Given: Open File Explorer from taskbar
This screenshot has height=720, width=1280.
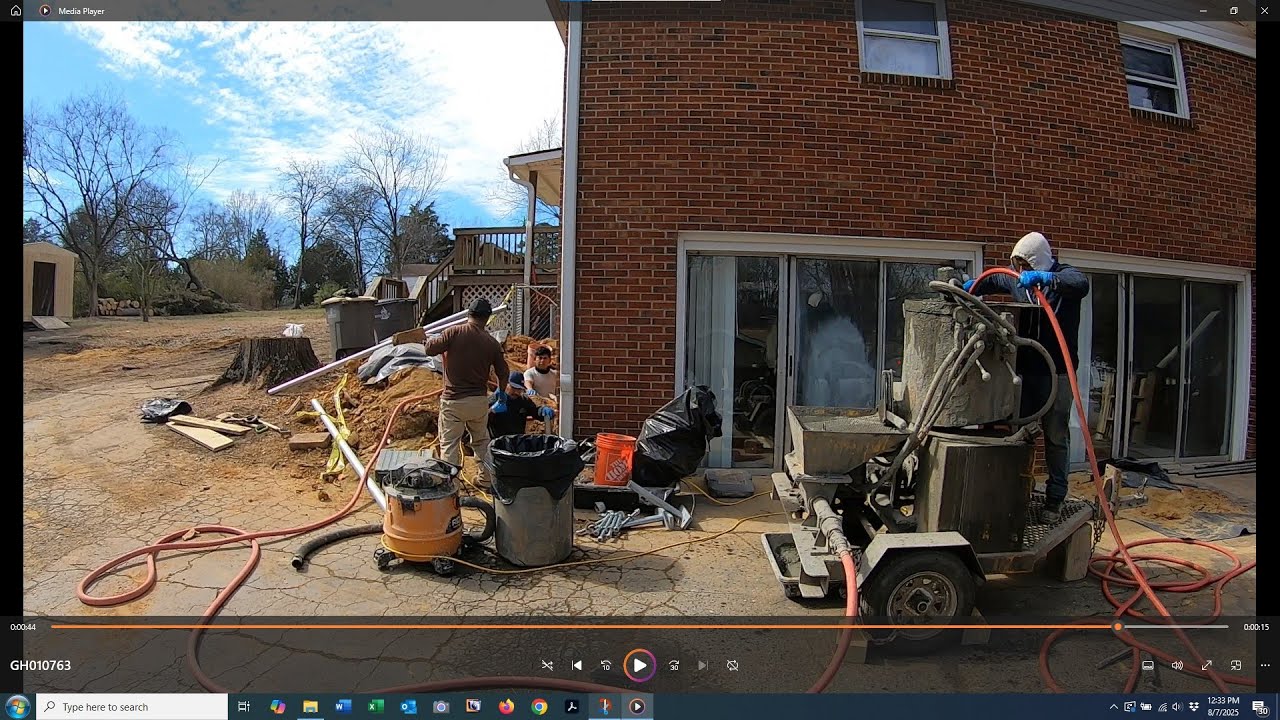Looking at the screenshot, I should (x=310, y=707).
